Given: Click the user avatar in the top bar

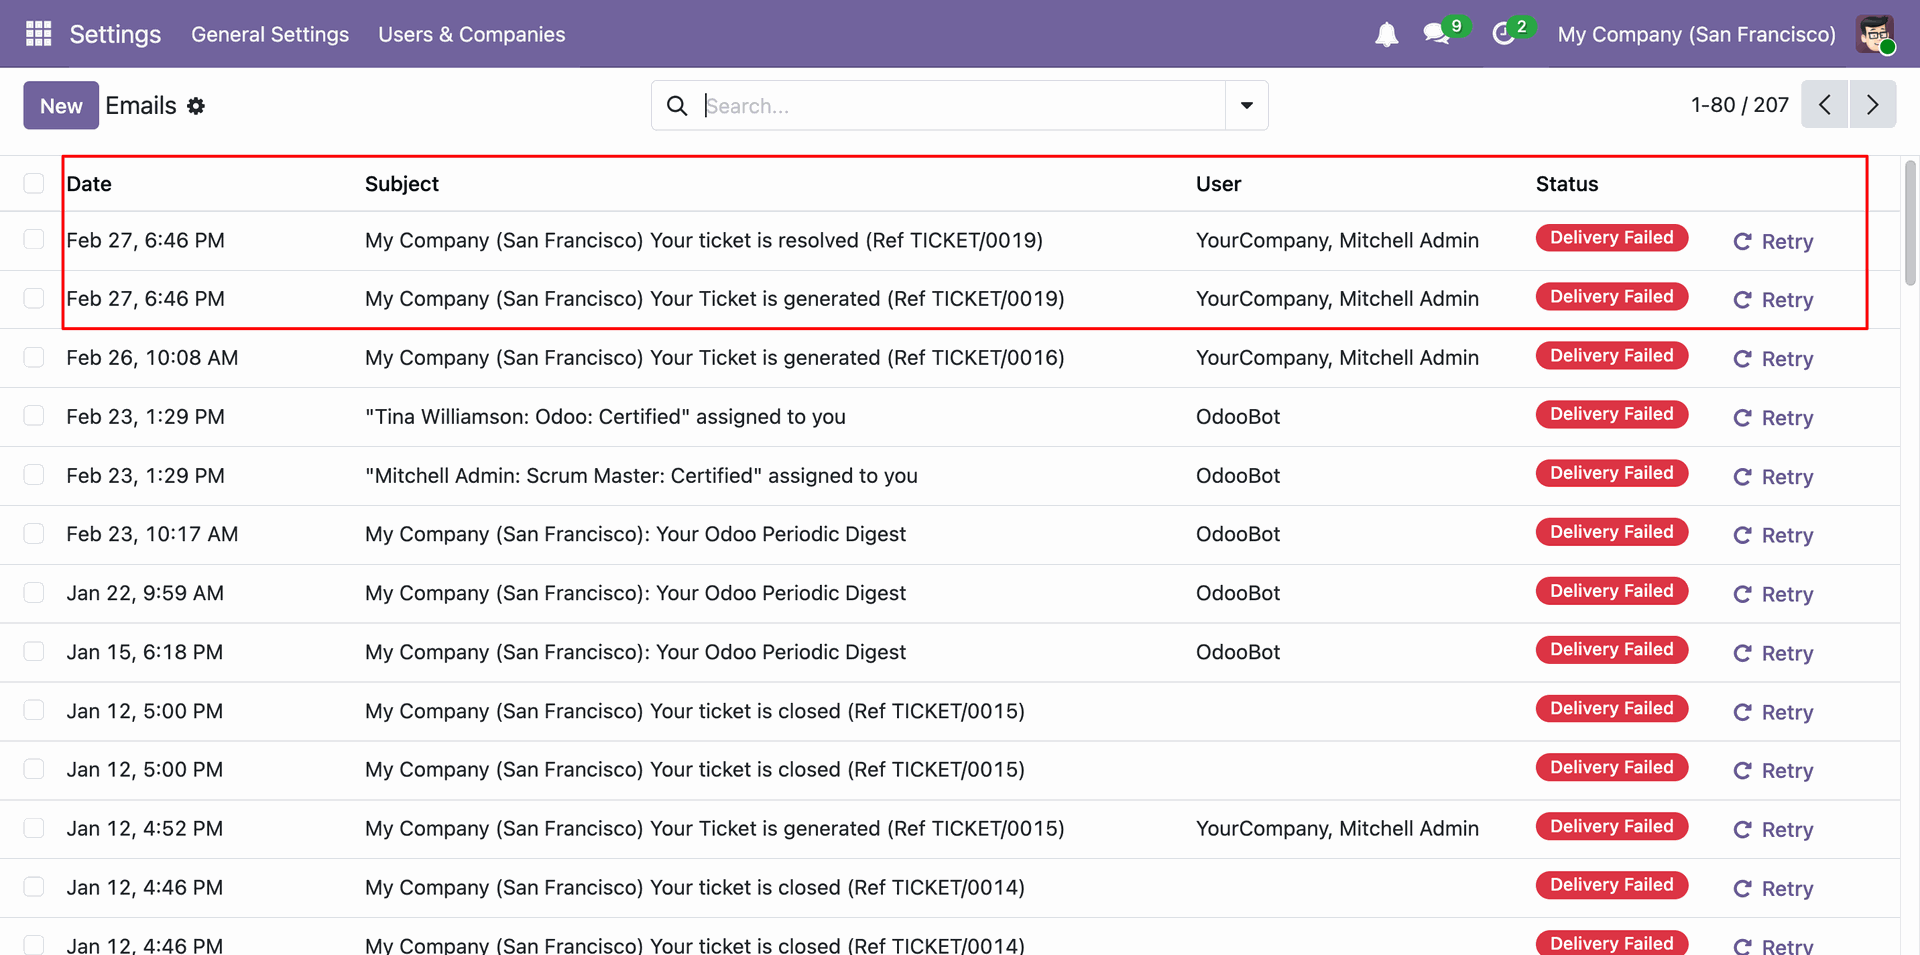Looking at the screenshot, I should [1875, 34].
